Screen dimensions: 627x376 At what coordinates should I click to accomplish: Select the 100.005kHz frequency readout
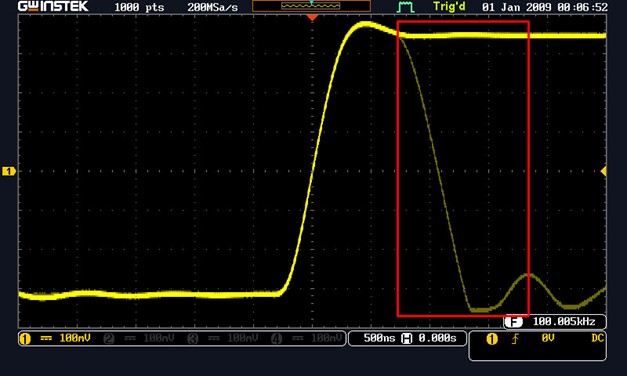(x=564, y=322)
